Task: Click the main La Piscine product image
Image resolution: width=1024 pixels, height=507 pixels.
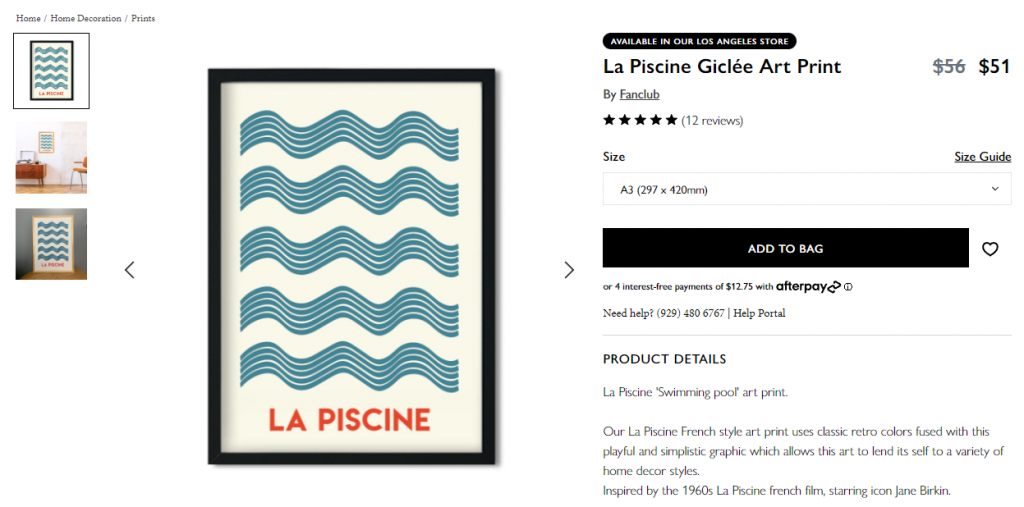Action: pos(349,266)
